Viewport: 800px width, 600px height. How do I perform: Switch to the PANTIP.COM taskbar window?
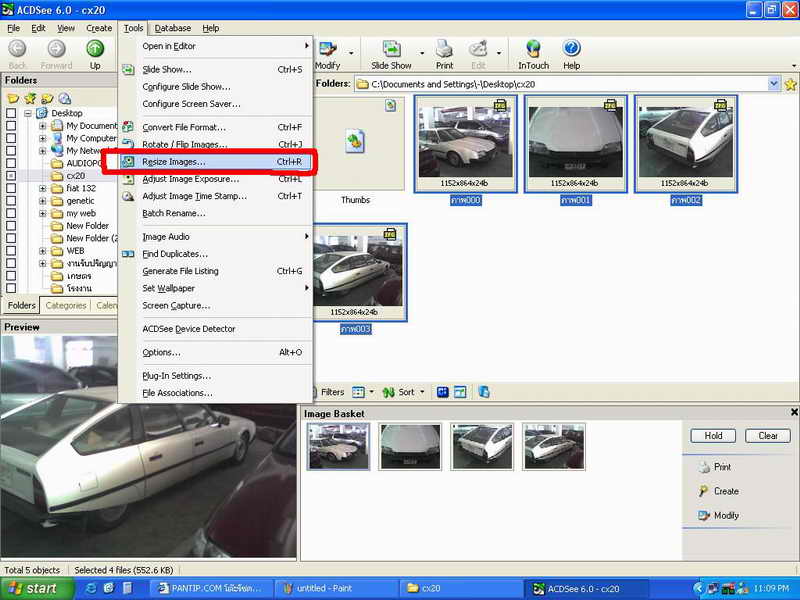tap(213, 588)
